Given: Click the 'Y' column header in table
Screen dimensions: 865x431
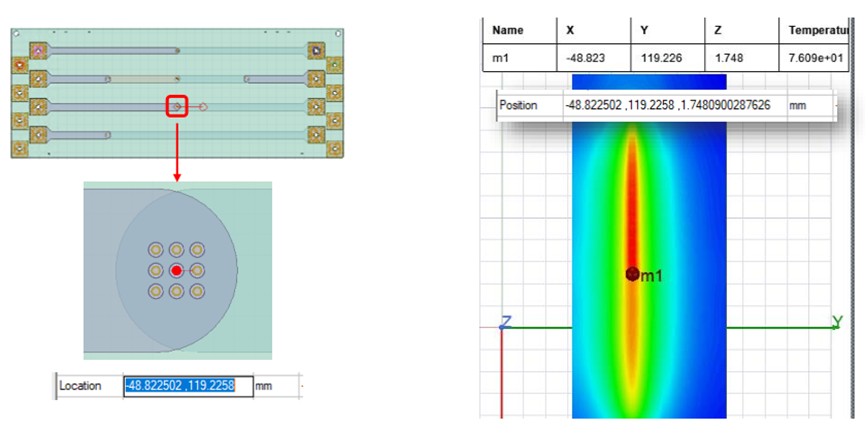Looking at the screenshot, I should pyautogui.click(x=668, y=30).
